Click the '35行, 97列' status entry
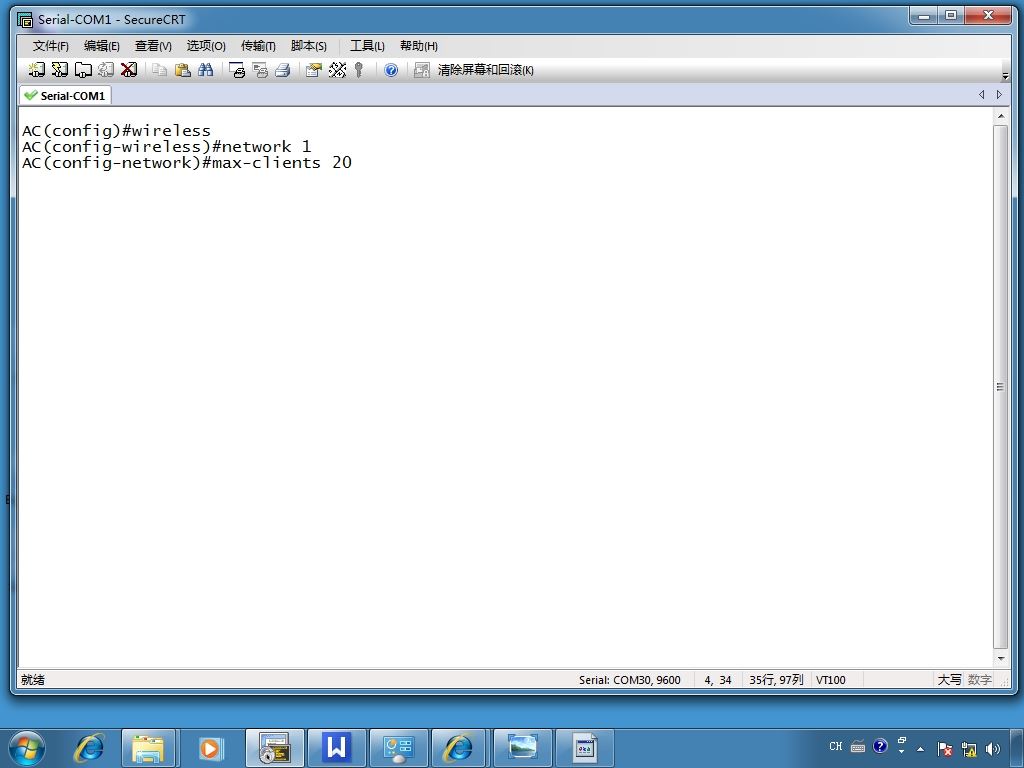 [x=776, y=680]
